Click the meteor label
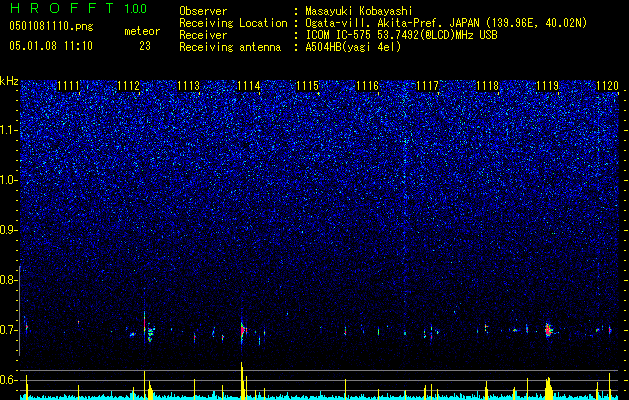This screenshot has width=629, height=400. 142,31
